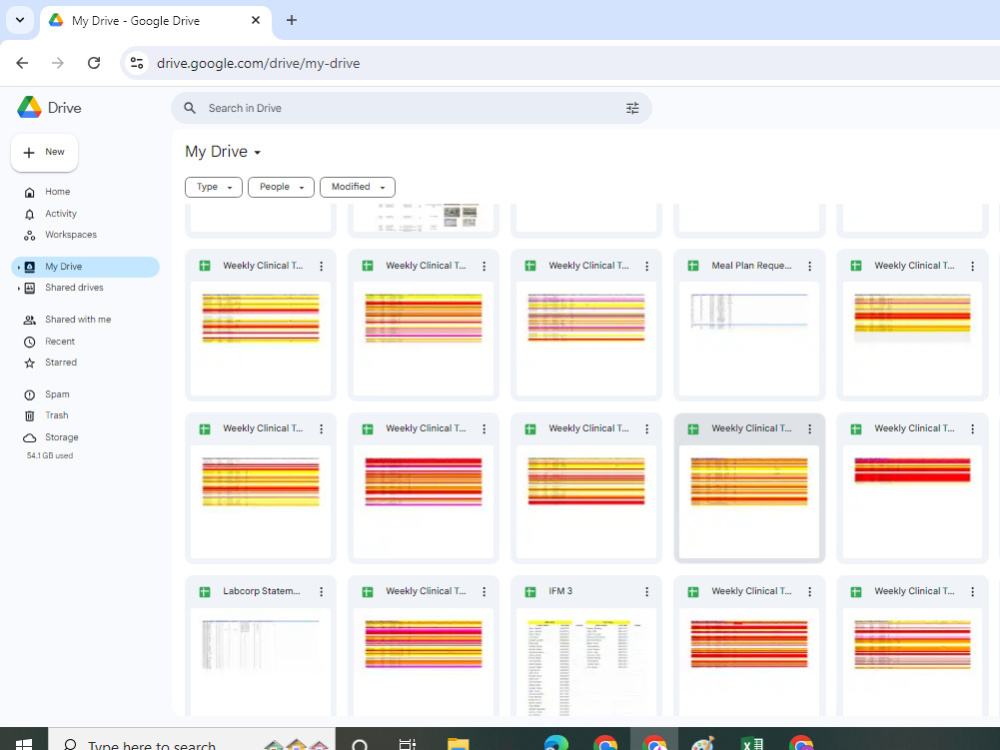View site information for drive.google.com

(x=136, y=63)
